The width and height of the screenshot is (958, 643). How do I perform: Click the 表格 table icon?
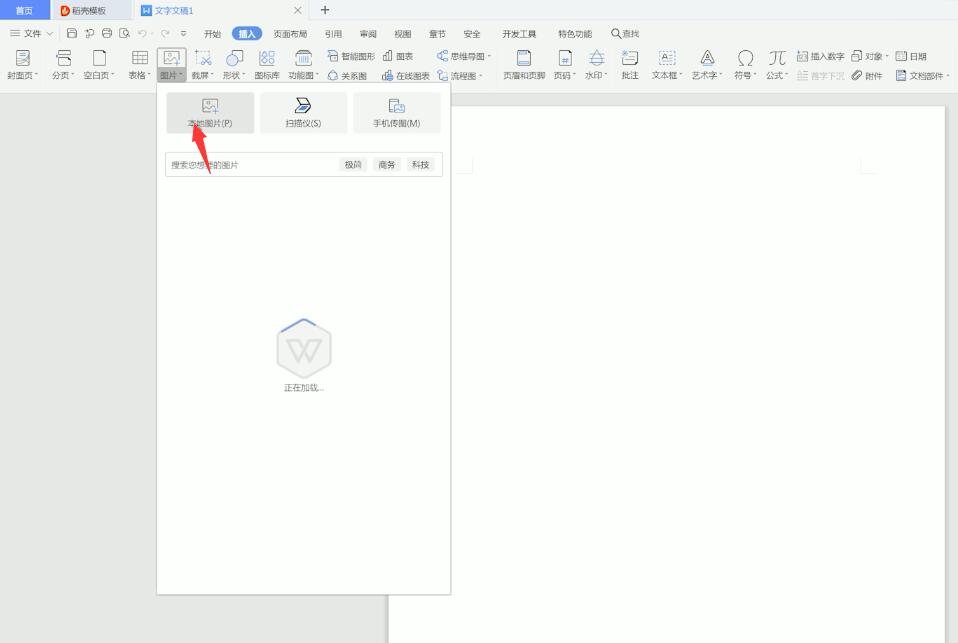click(x=140, y=58)
